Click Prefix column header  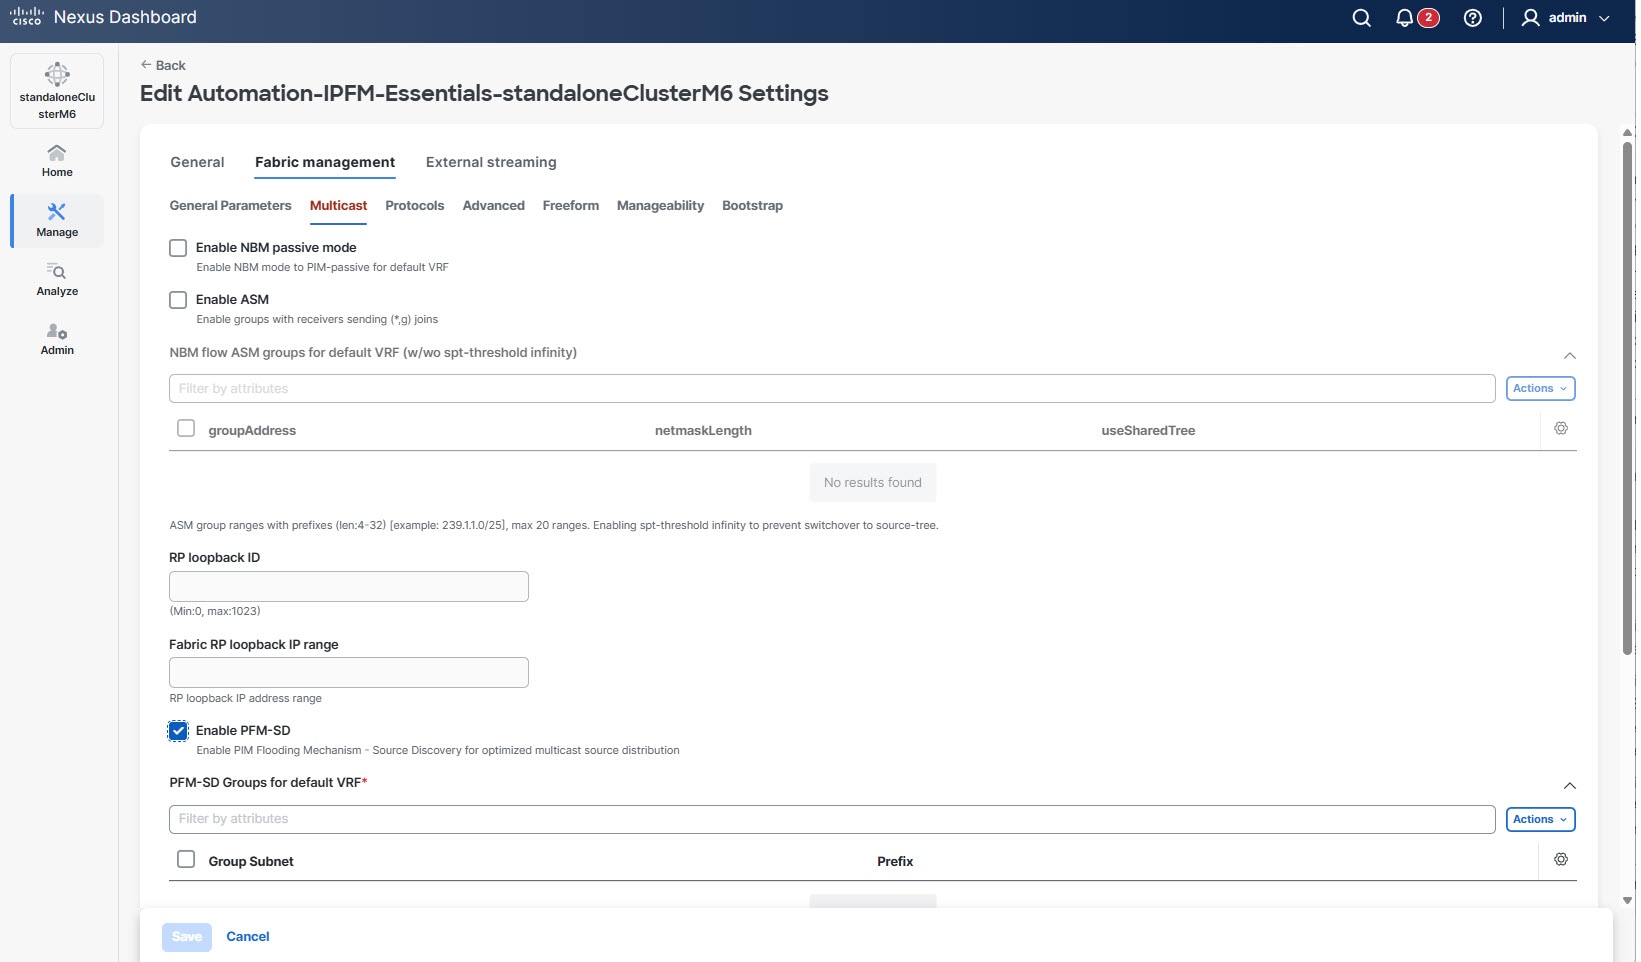[895, 861]
